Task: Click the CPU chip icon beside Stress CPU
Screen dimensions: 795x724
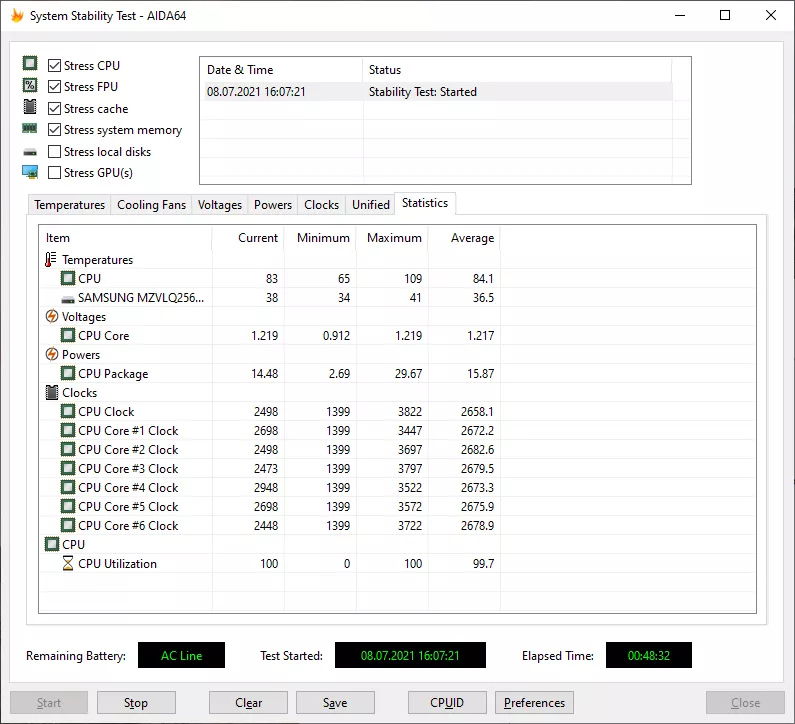Action: 30,63
